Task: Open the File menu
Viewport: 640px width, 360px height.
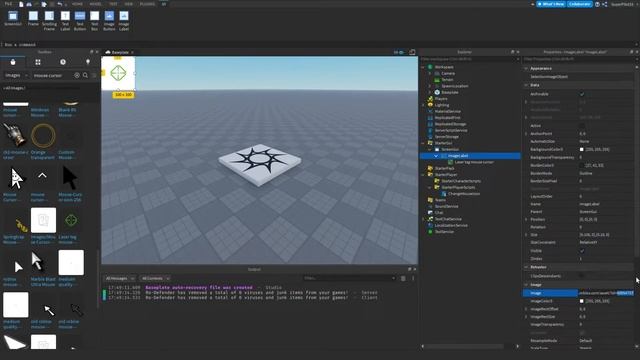Action: click(8, 4)
